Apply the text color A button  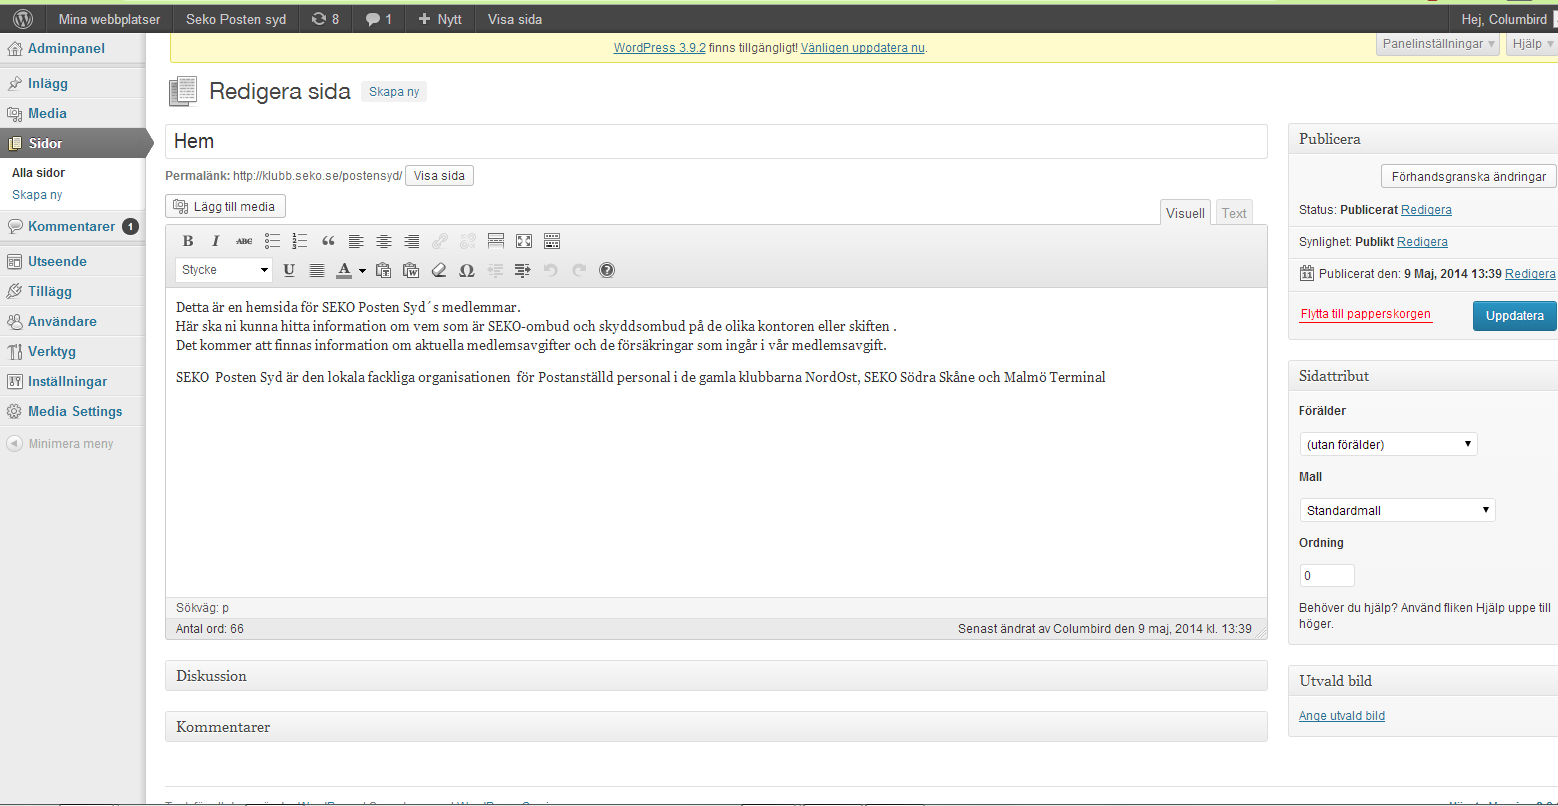tap(344, 270)
